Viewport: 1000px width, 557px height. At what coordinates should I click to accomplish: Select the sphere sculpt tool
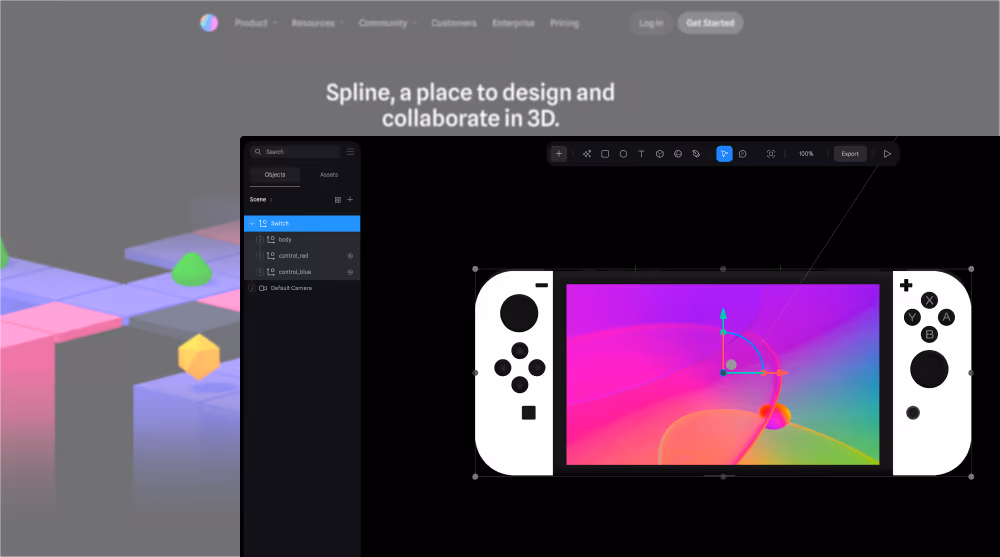[x=678, y=154]
